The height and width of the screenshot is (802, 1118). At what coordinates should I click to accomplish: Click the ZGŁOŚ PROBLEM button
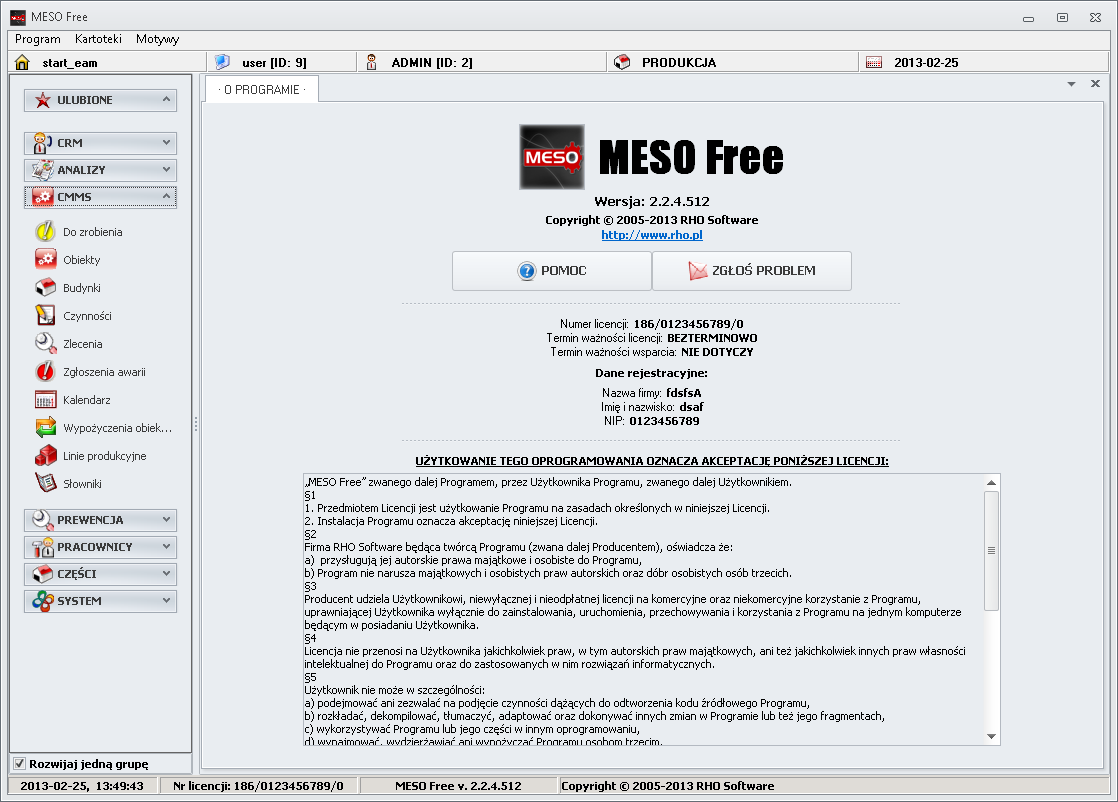click(x=752, y=271)
